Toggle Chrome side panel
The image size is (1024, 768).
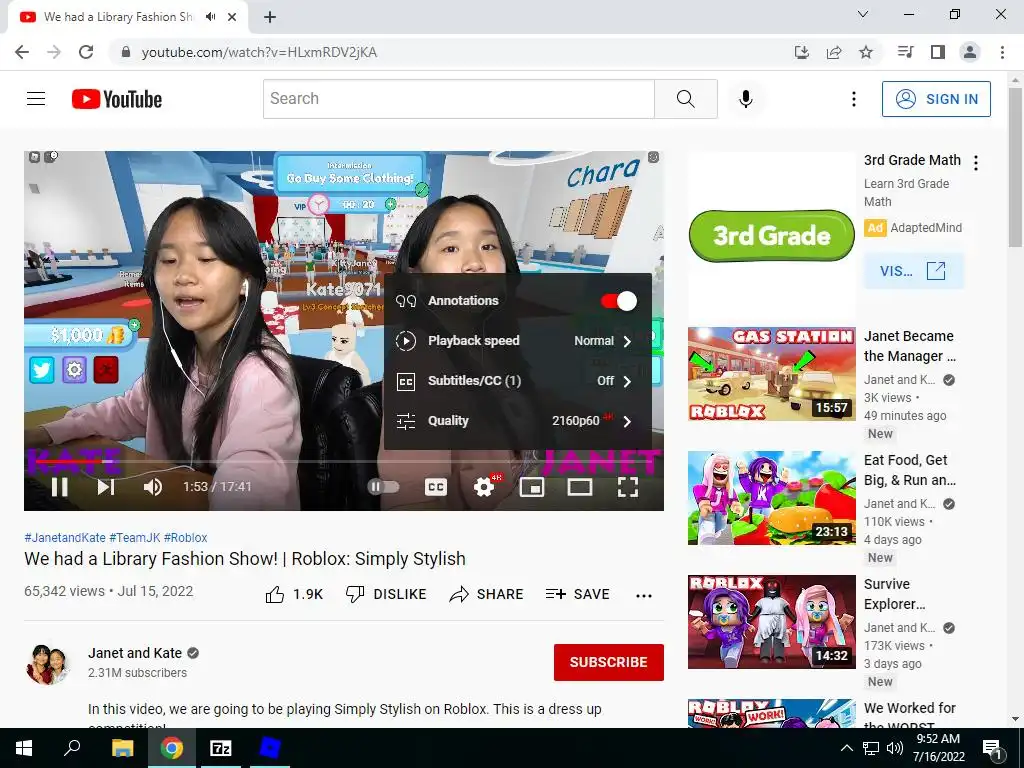(938, 52)
